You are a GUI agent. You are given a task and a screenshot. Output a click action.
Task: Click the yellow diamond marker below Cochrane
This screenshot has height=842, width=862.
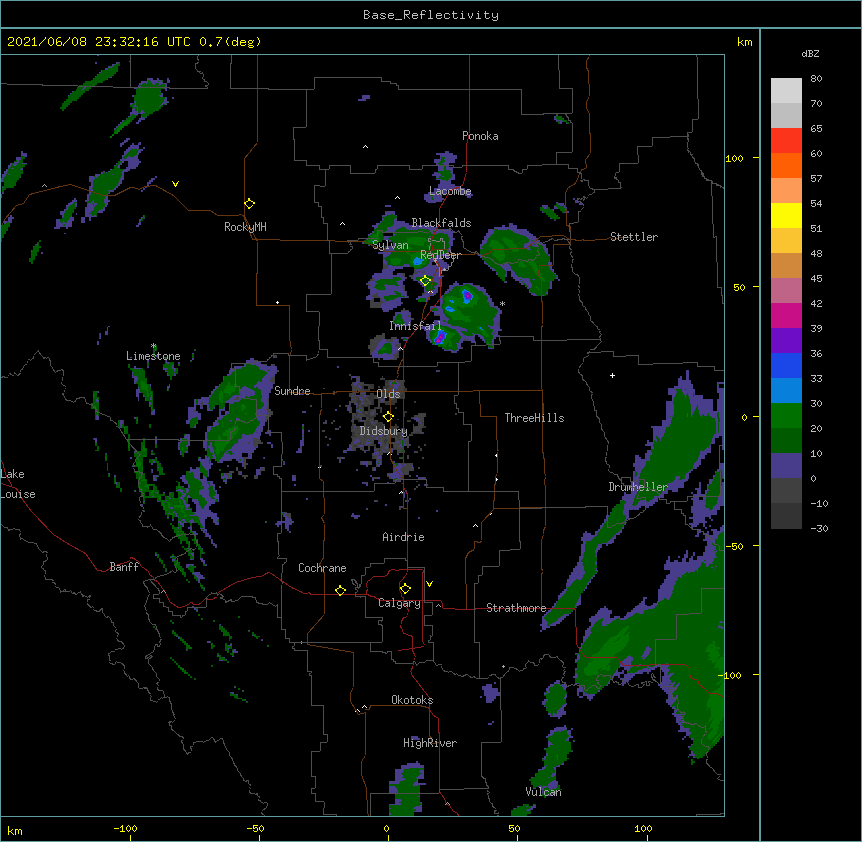[x=340, y=590]
